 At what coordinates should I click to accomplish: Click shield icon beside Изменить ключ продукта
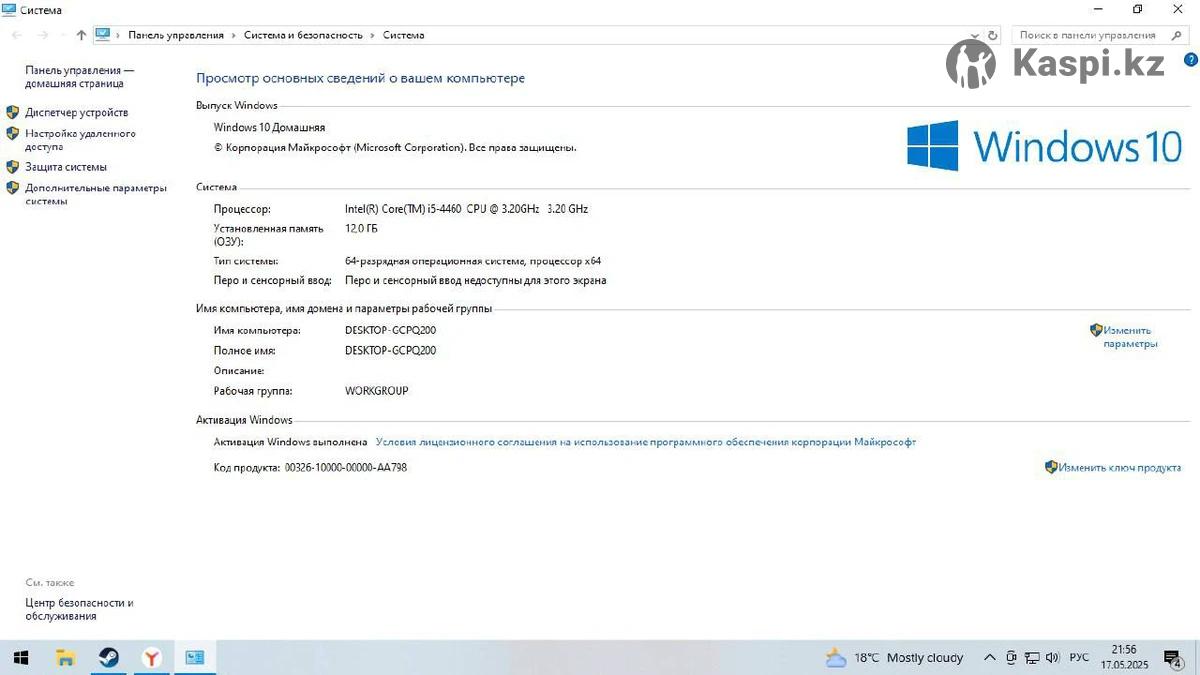pyautogui.click(x=1051, y=467)
